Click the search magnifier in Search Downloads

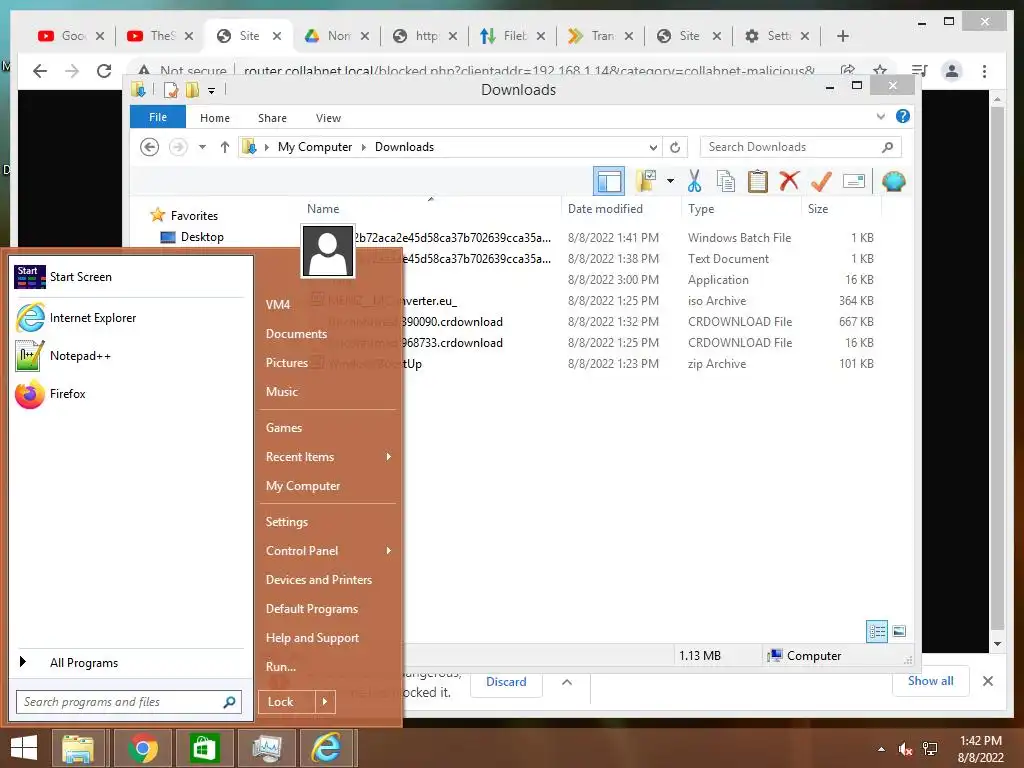887,147
